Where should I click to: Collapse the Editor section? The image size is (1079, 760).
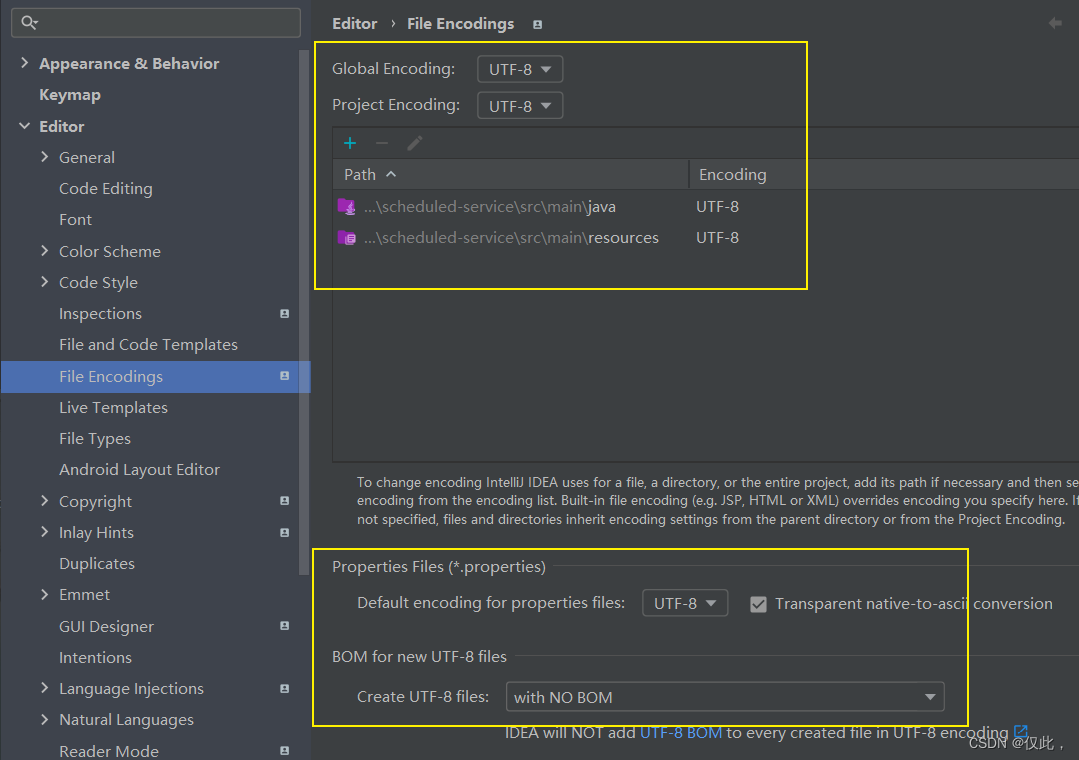[25, 127]
